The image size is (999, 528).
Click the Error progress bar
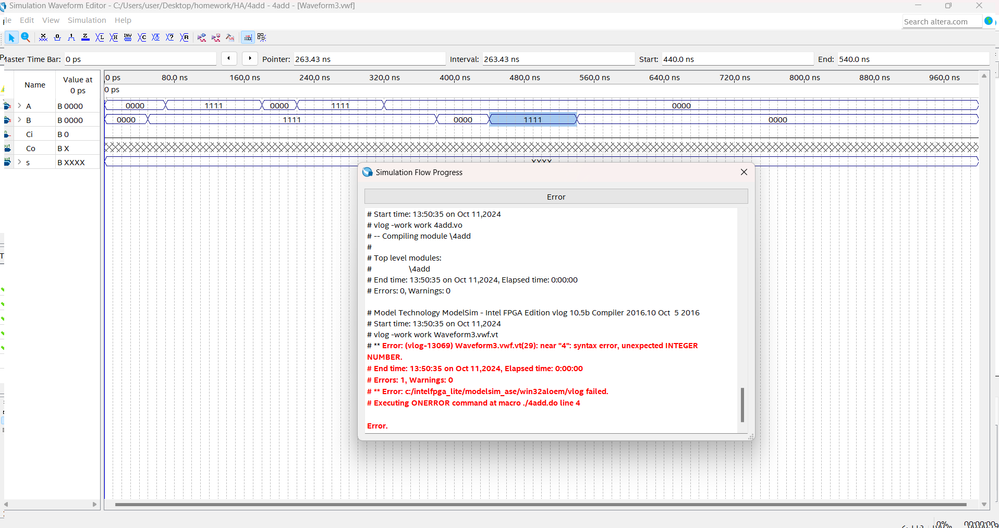point(556,197)
